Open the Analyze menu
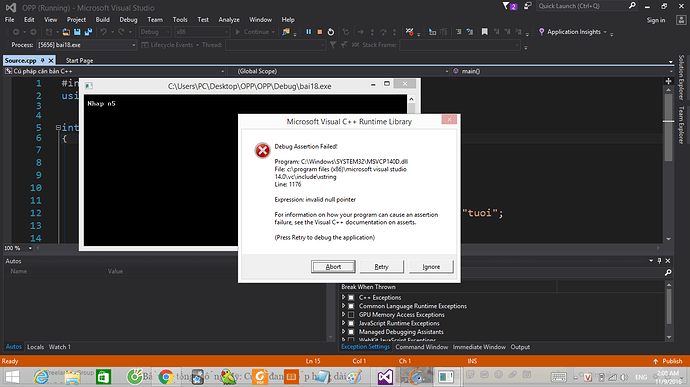The height and width of the screenshot is (387, 690). pos(229,20)
